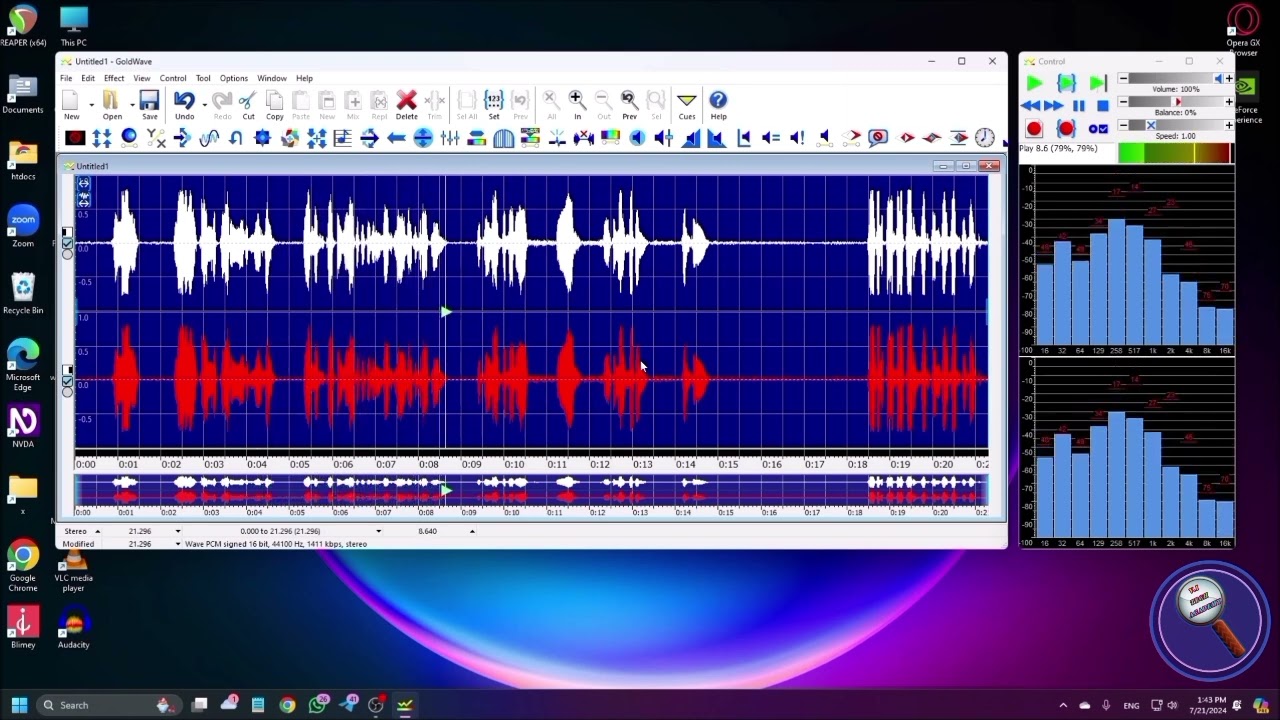1280x720 pixels.
Task: Click the speaker with exclamation mark icon
Action: 797,138
